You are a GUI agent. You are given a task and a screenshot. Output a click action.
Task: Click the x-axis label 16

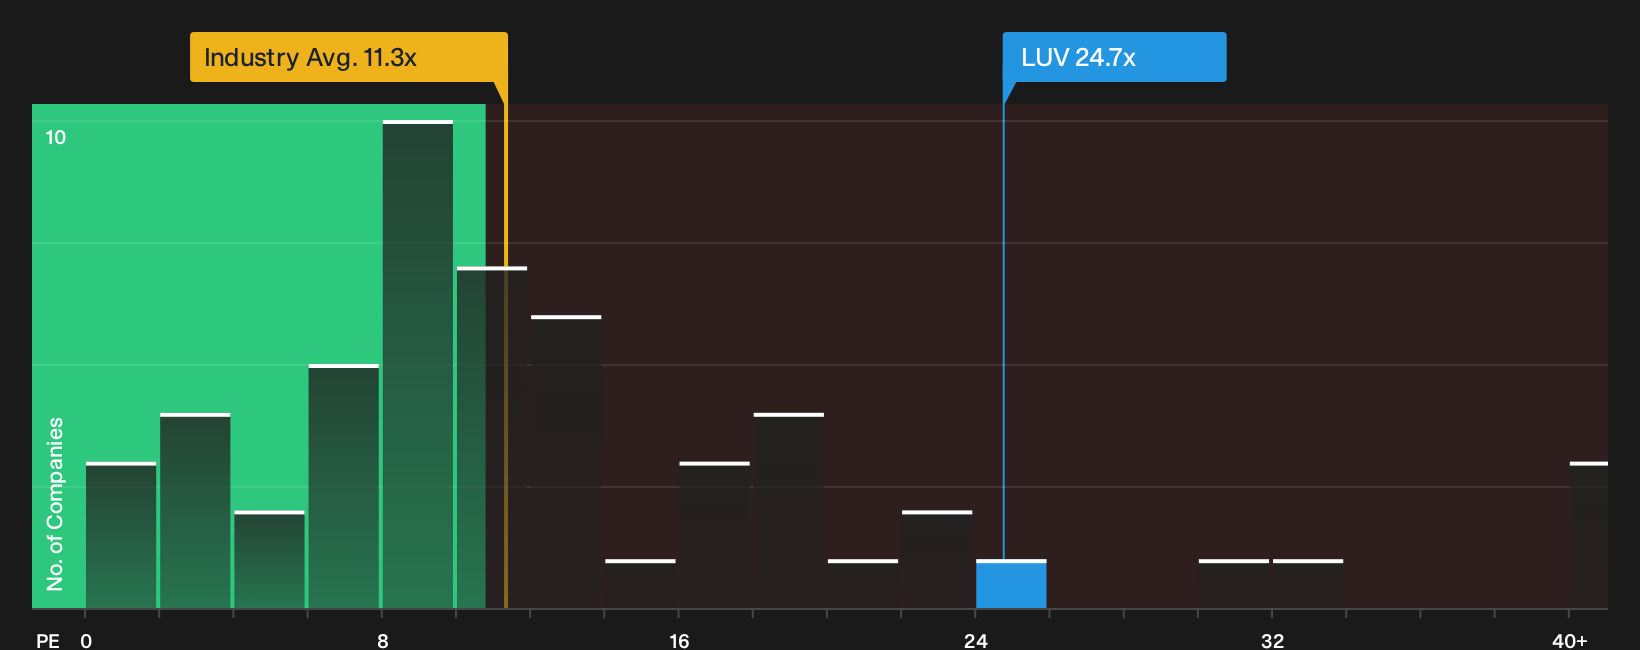[679, 641]
